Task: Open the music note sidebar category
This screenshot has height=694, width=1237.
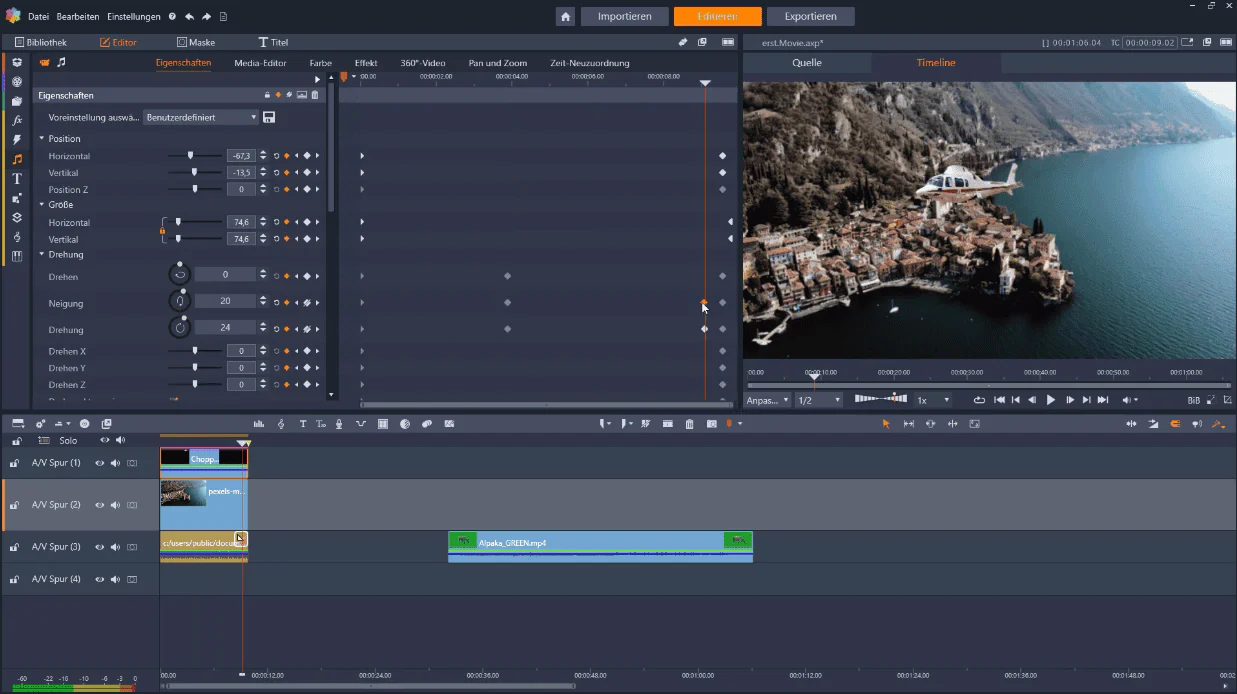Action: (x=17, y=159)
